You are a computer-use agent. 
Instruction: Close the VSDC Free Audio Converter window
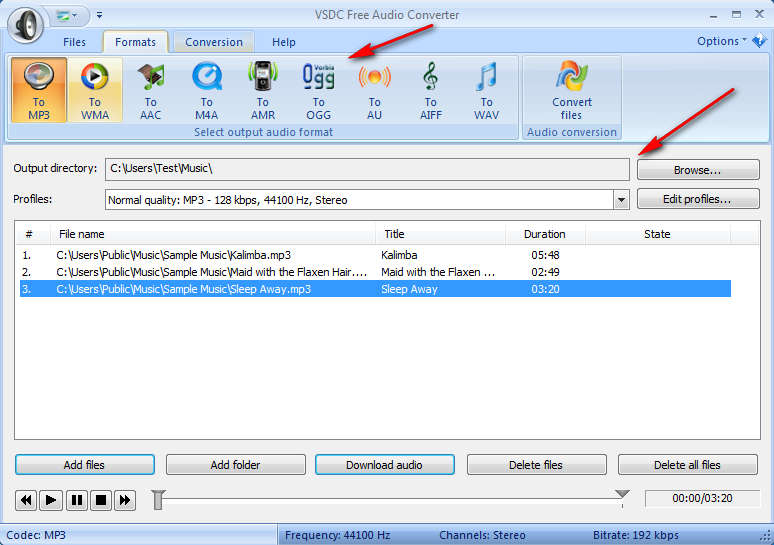pyautogui.click(x=760, y=14)
